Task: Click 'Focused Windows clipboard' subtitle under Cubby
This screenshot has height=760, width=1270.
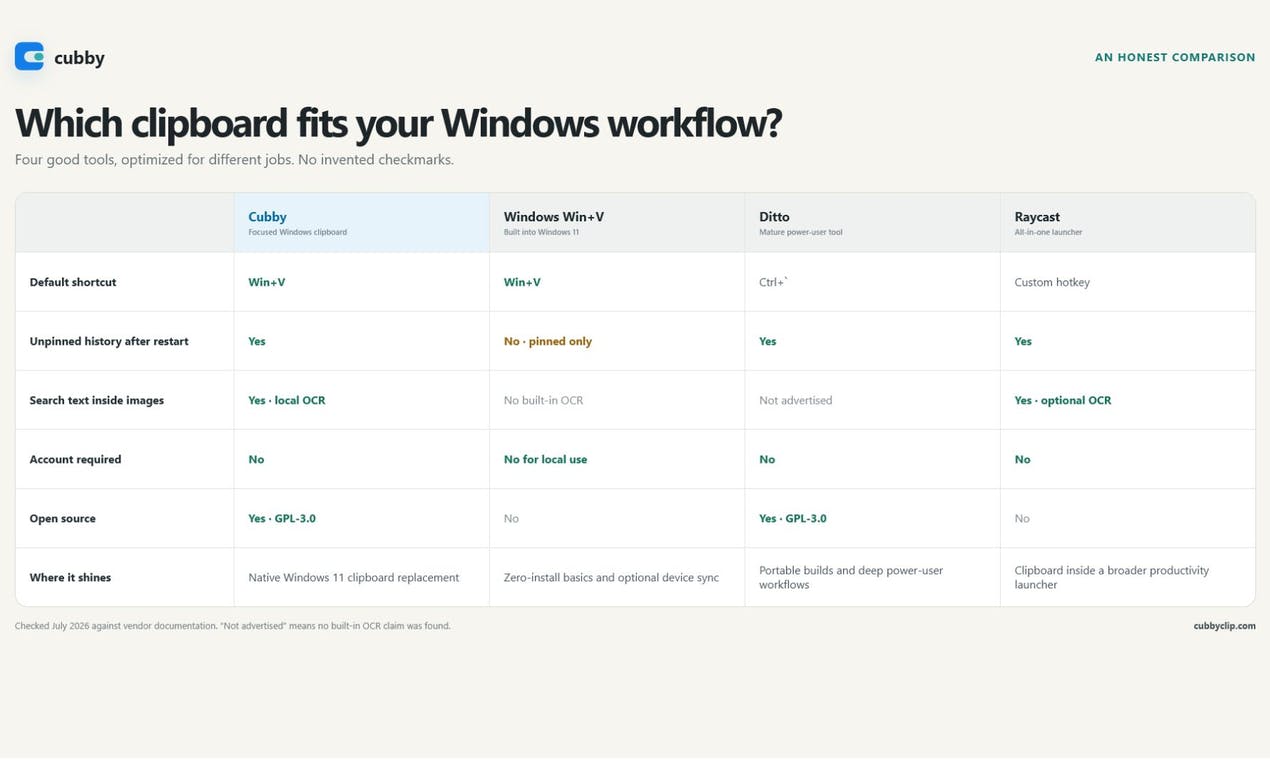Action: coord(297,232)
